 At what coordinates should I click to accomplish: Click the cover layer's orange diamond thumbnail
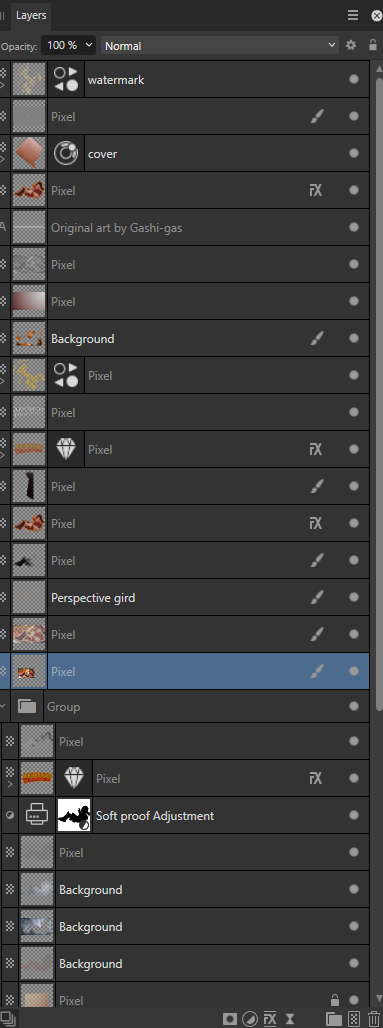[29, 153]
